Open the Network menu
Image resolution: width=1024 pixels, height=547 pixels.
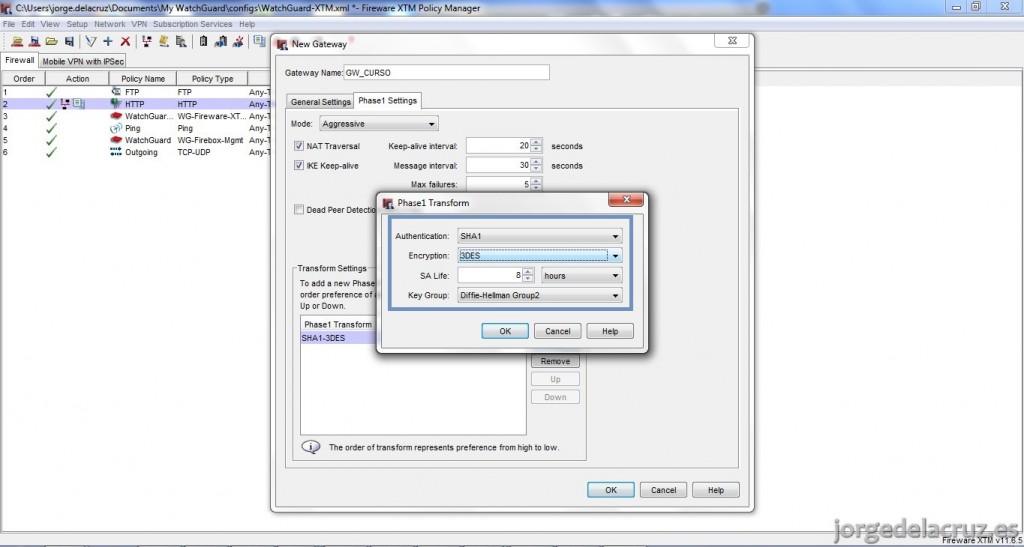(x=110, y=24)
